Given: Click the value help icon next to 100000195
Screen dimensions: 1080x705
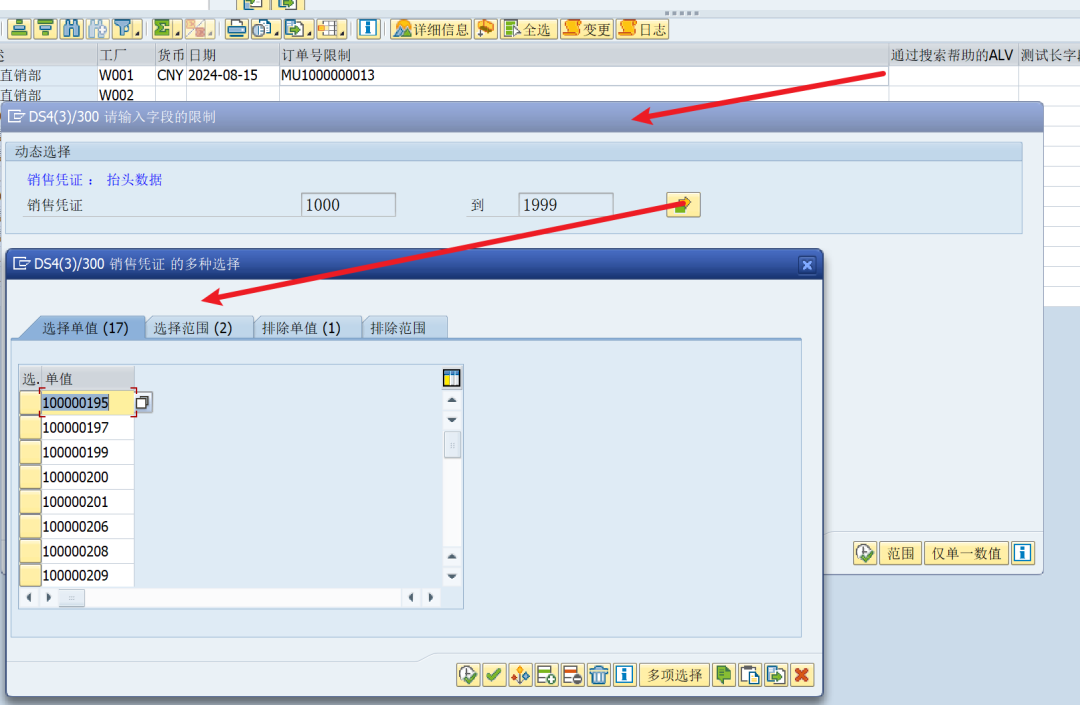Looking at the screenshot, I should (143, 403).
